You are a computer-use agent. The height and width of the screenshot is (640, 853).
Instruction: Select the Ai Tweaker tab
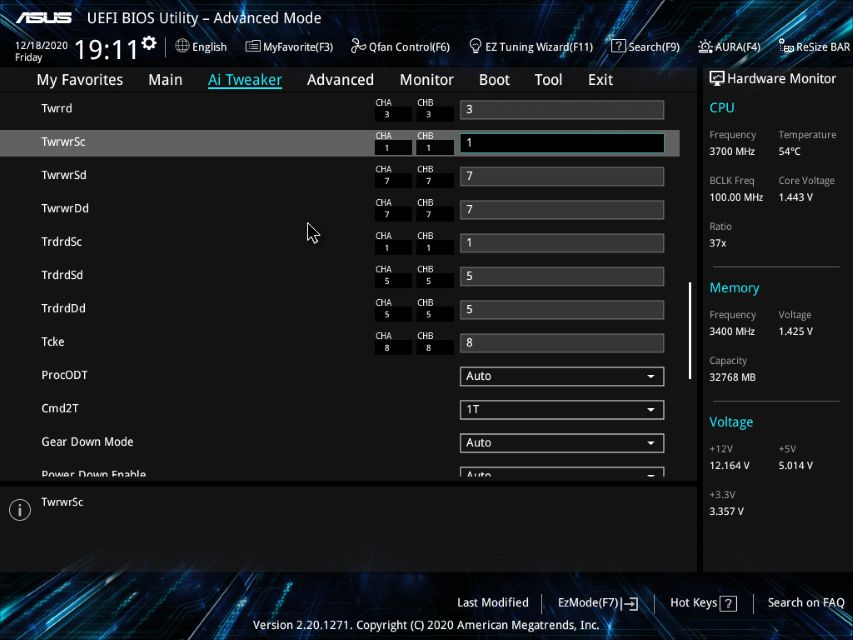pyautogui.click(x=245, y=80)
